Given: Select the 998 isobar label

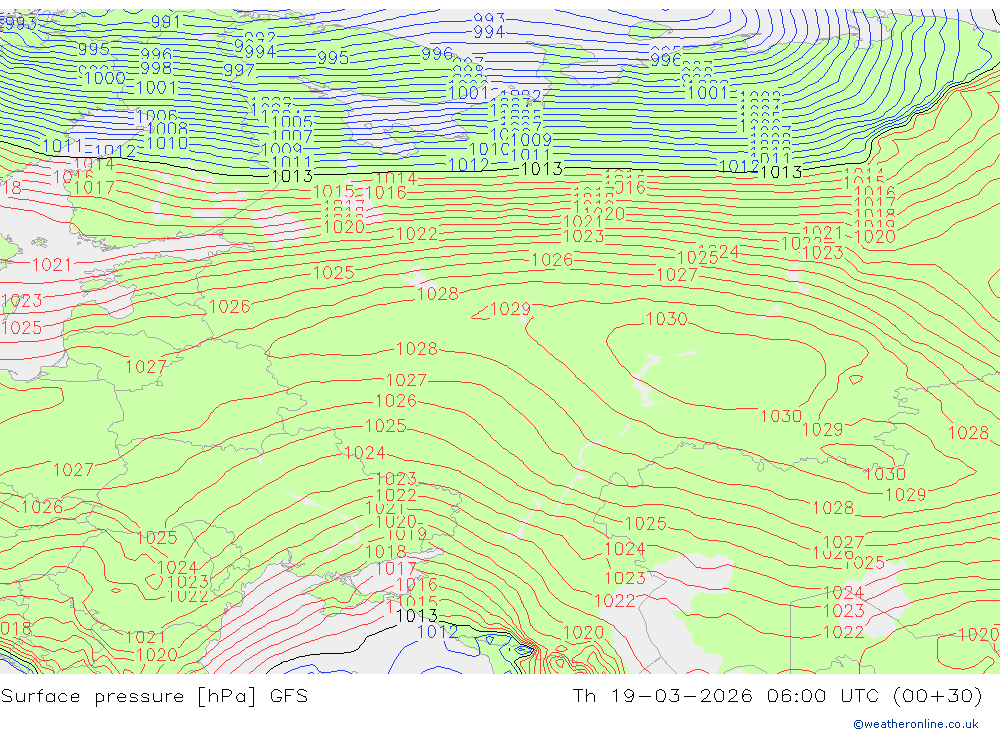Looking at the screenshot, I should 156,68.
